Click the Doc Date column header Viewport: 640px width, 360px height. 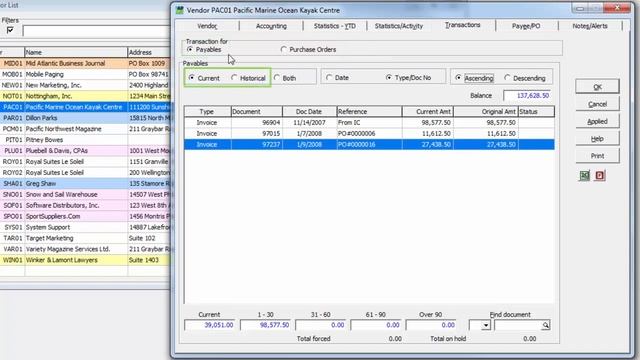point(309,111)
